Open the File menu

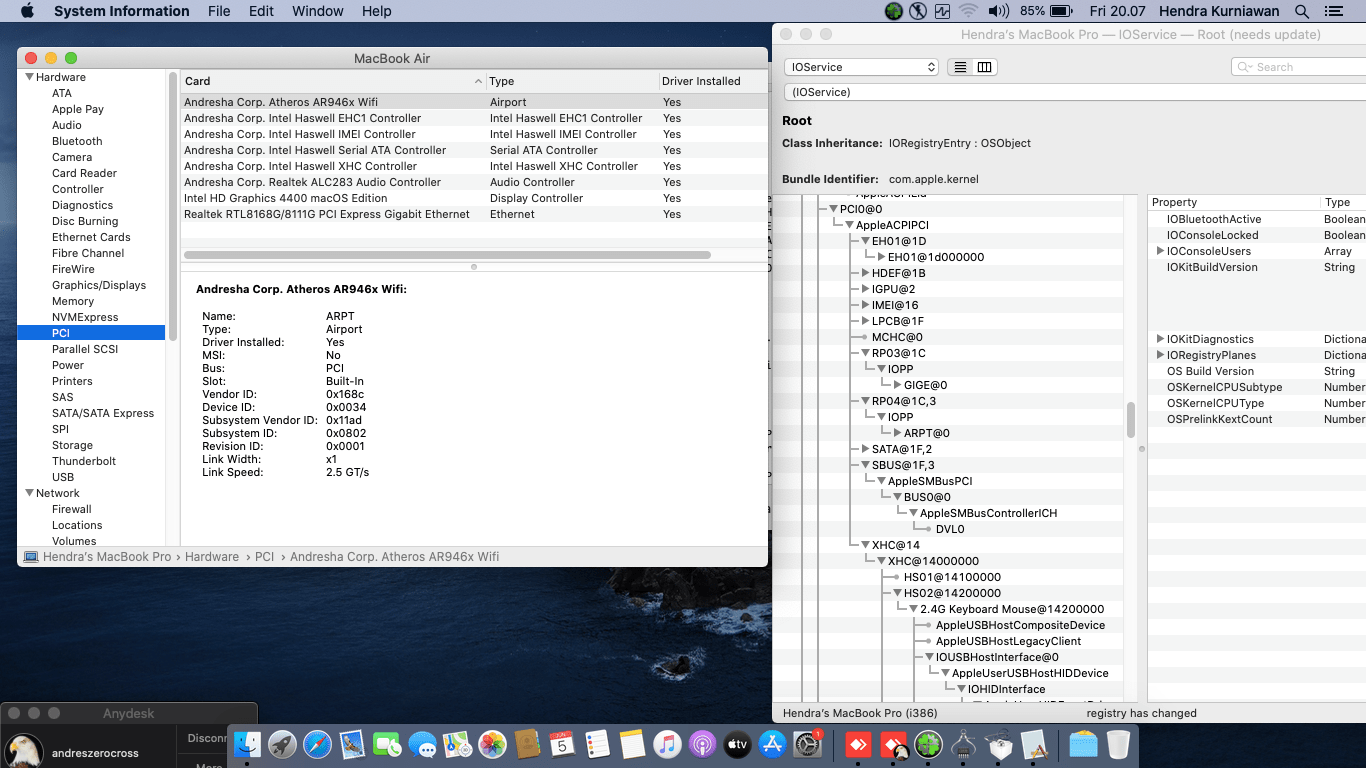point(219,11)
